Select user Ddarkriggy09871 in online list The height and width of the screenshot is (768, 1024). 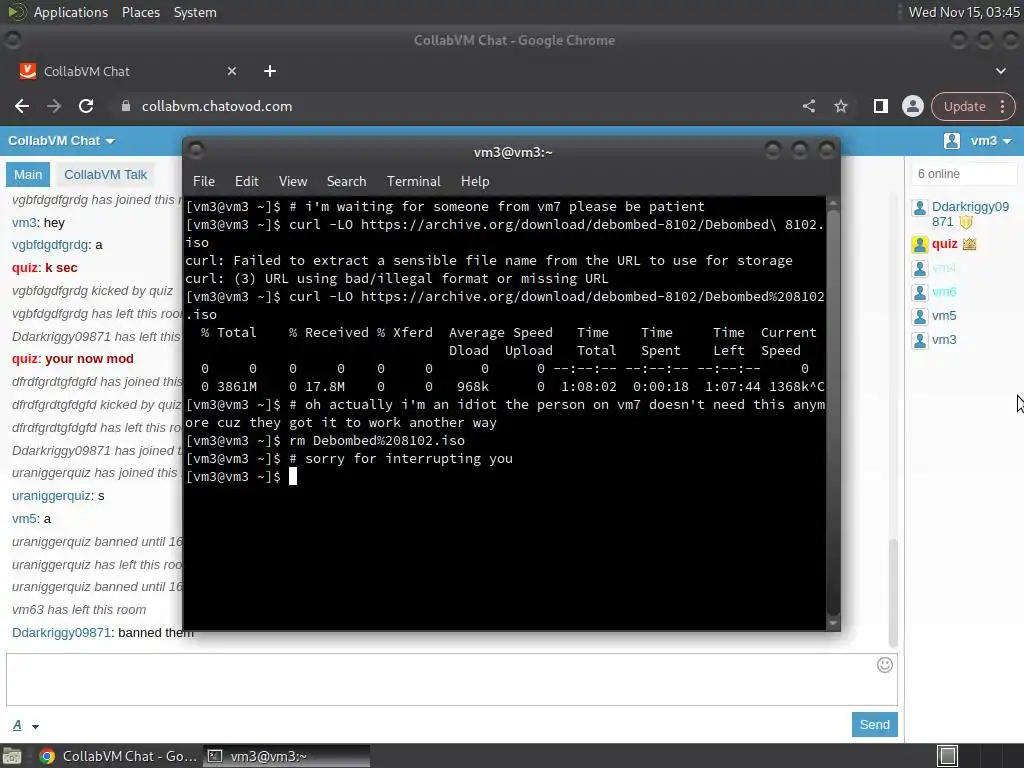click(x=970, y=214)
